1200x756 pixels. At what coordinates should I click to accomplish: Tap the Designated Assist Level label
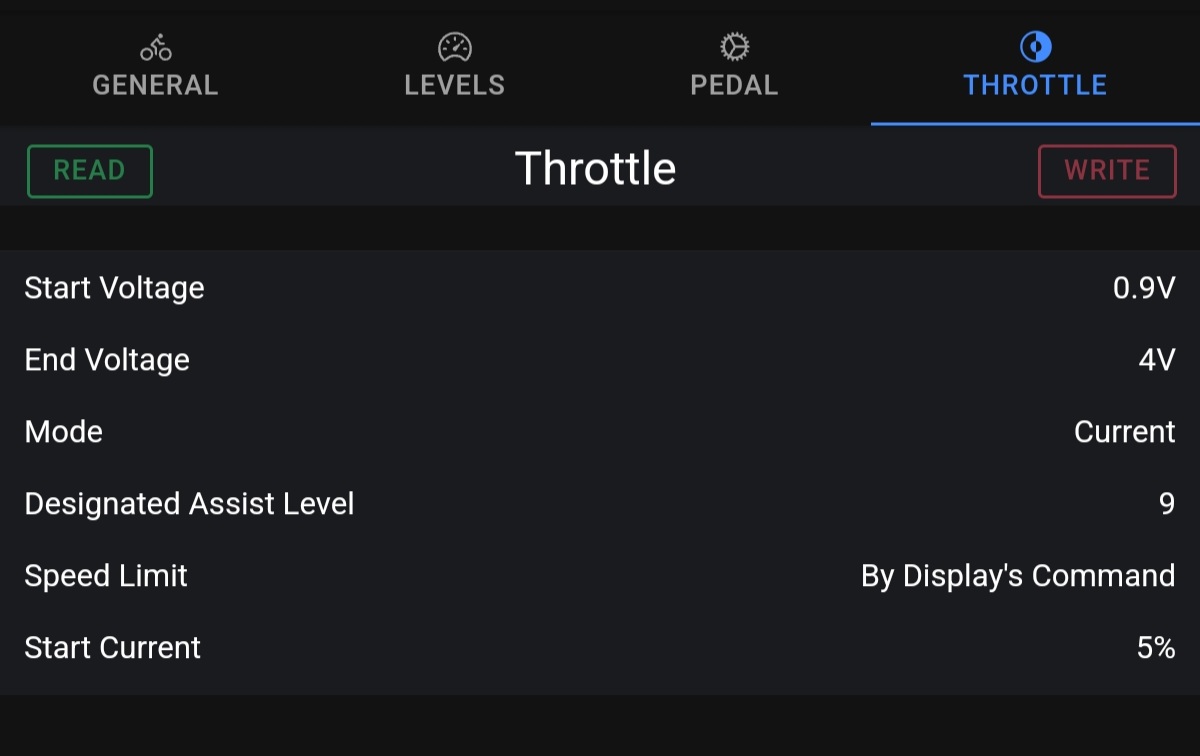(x=189, y=504)
